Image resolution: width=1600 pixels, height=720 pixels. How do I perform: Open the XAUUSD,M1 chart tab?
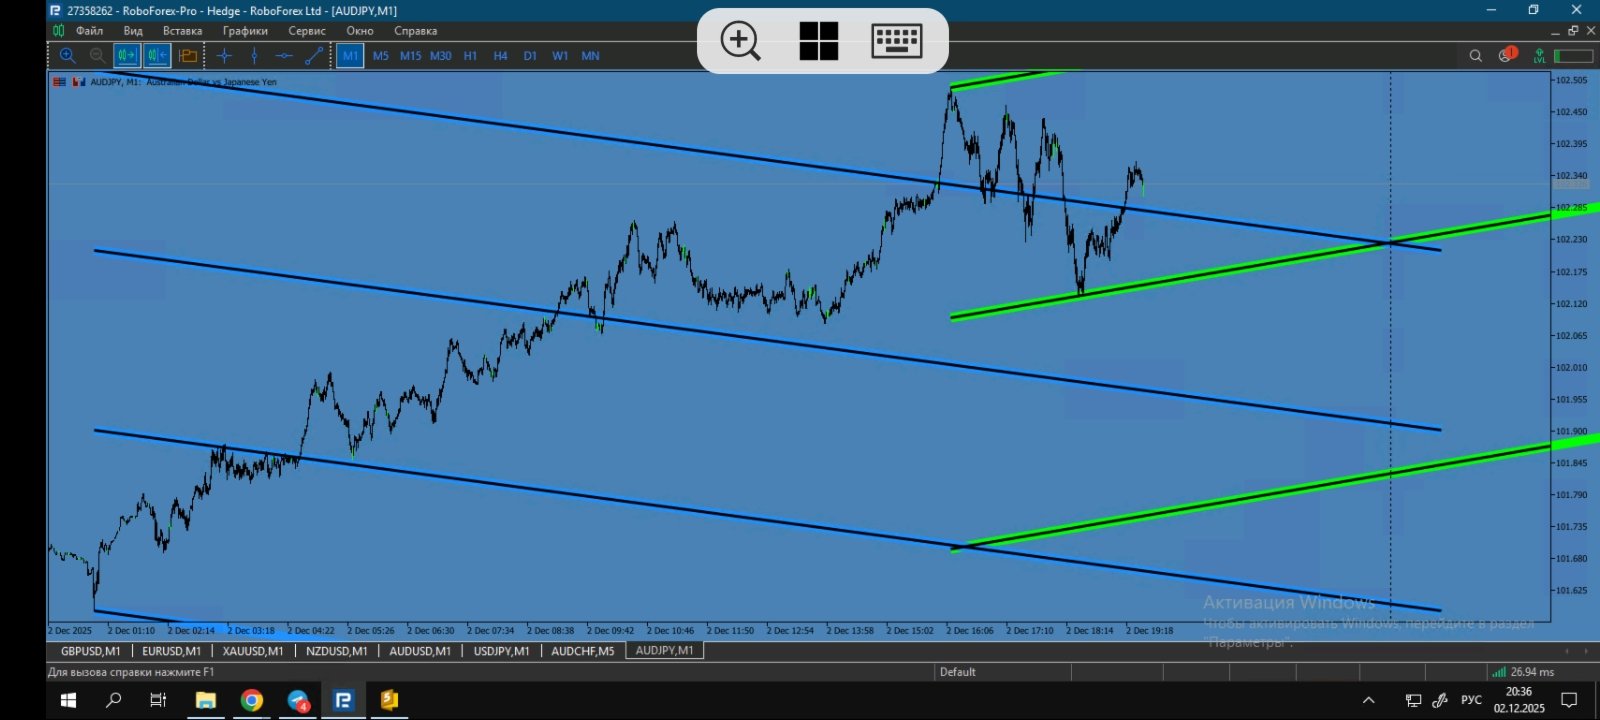pos(253,651)
